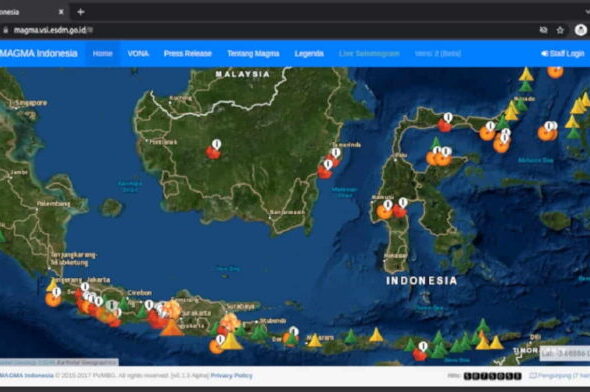Viewport: 590px width, 392px height.
Task: Open the Pengunjung visitors link
Action: (x=560, y=375)
